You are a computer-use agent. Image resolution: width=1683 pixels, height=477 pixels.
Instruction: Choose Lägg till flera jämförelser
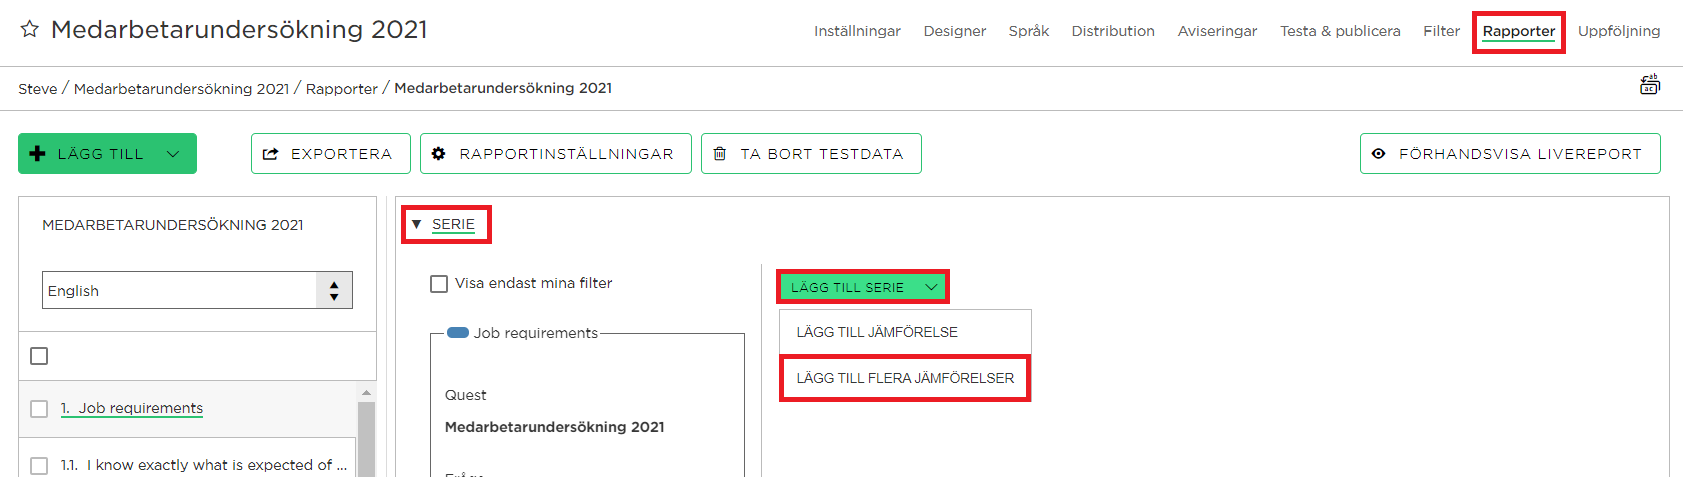coord(905,378)
